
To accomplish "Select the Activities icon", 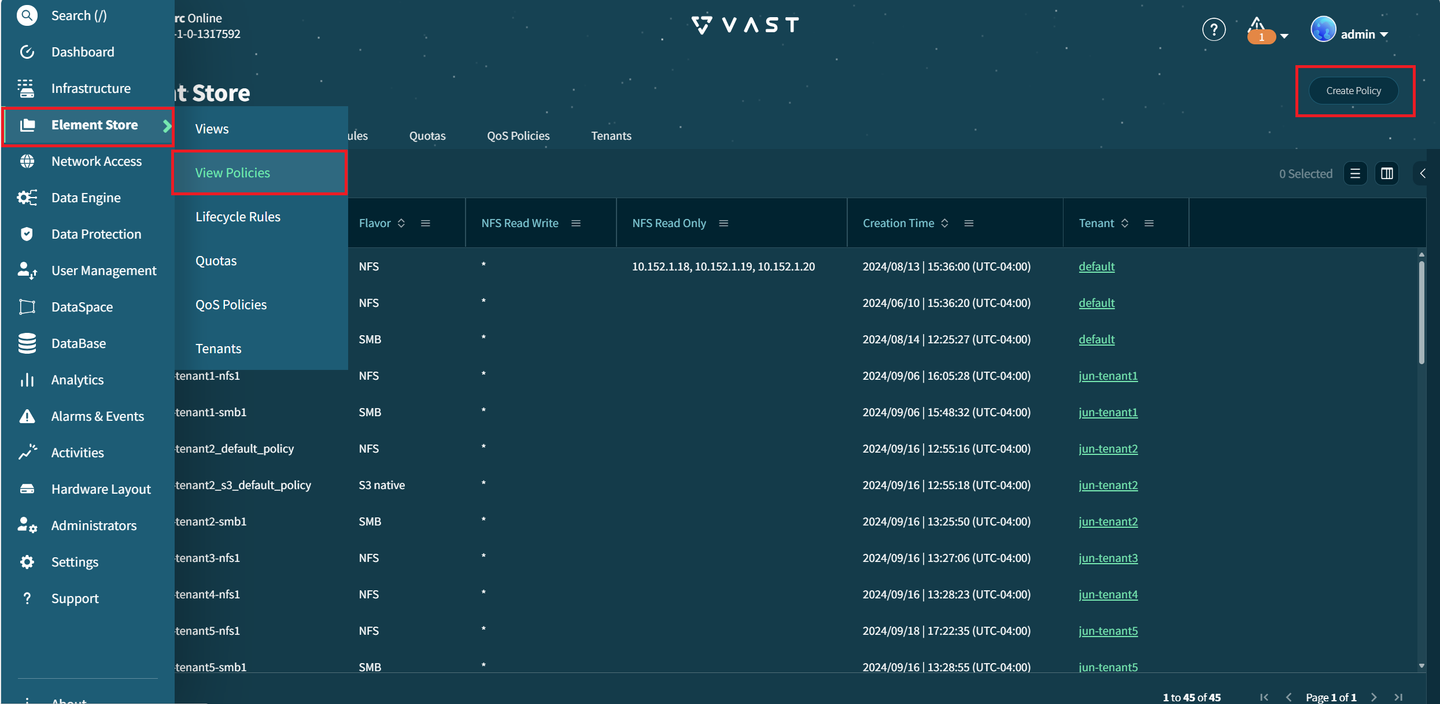I will click(27, 452).
